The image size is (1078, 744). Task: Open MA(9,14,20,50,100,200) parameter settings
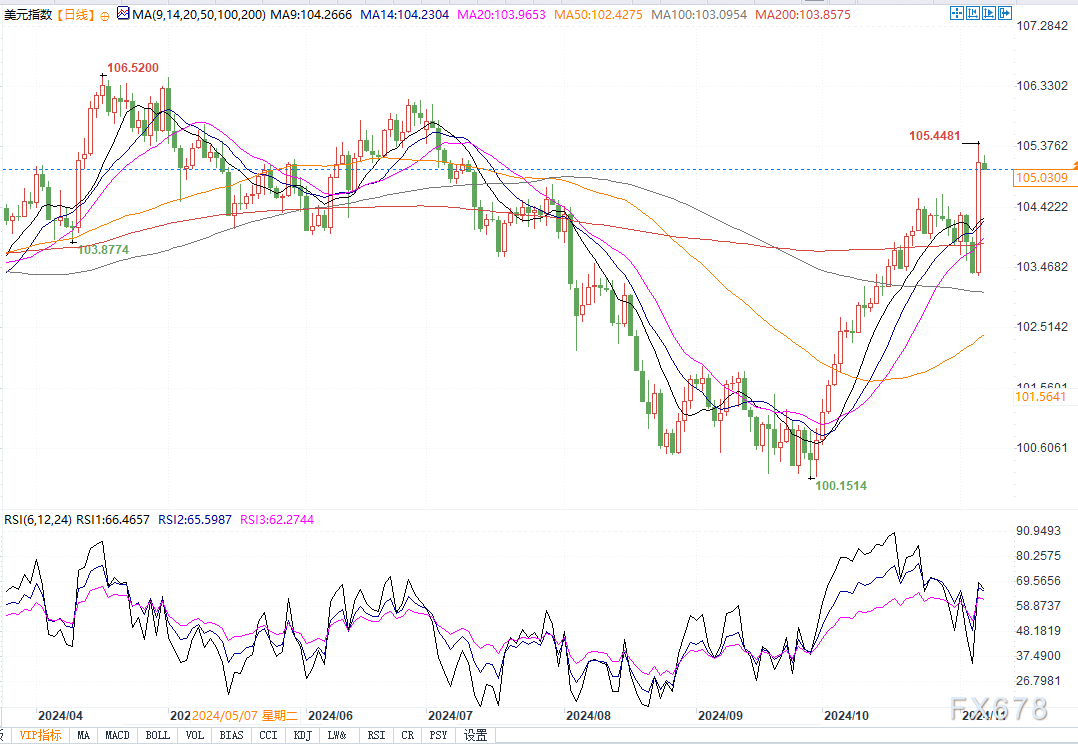pyautogui.click(x=198, y=15)
